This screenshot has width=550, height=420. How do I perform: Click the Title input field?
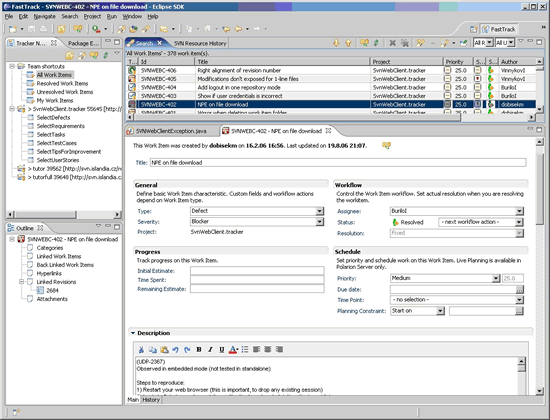pos(338,162)
